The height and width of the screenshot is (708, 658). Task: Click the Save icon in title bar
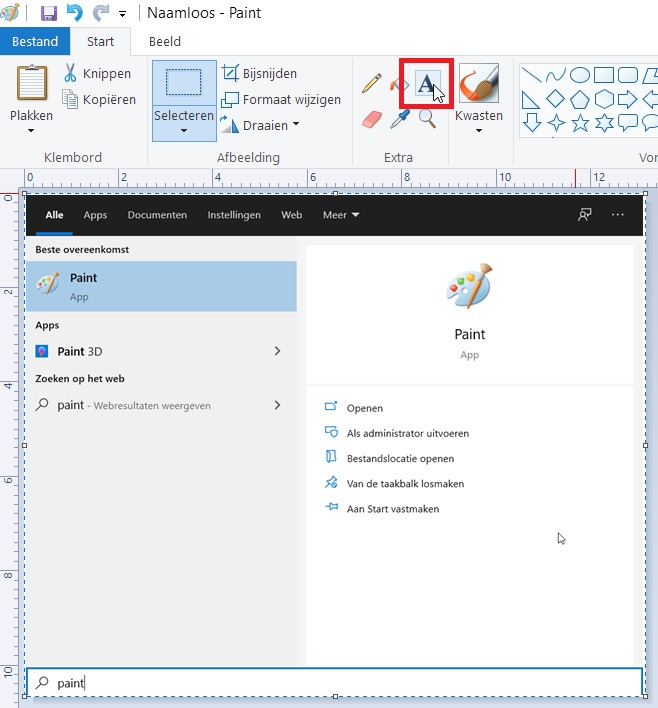(x=46, y=13)
